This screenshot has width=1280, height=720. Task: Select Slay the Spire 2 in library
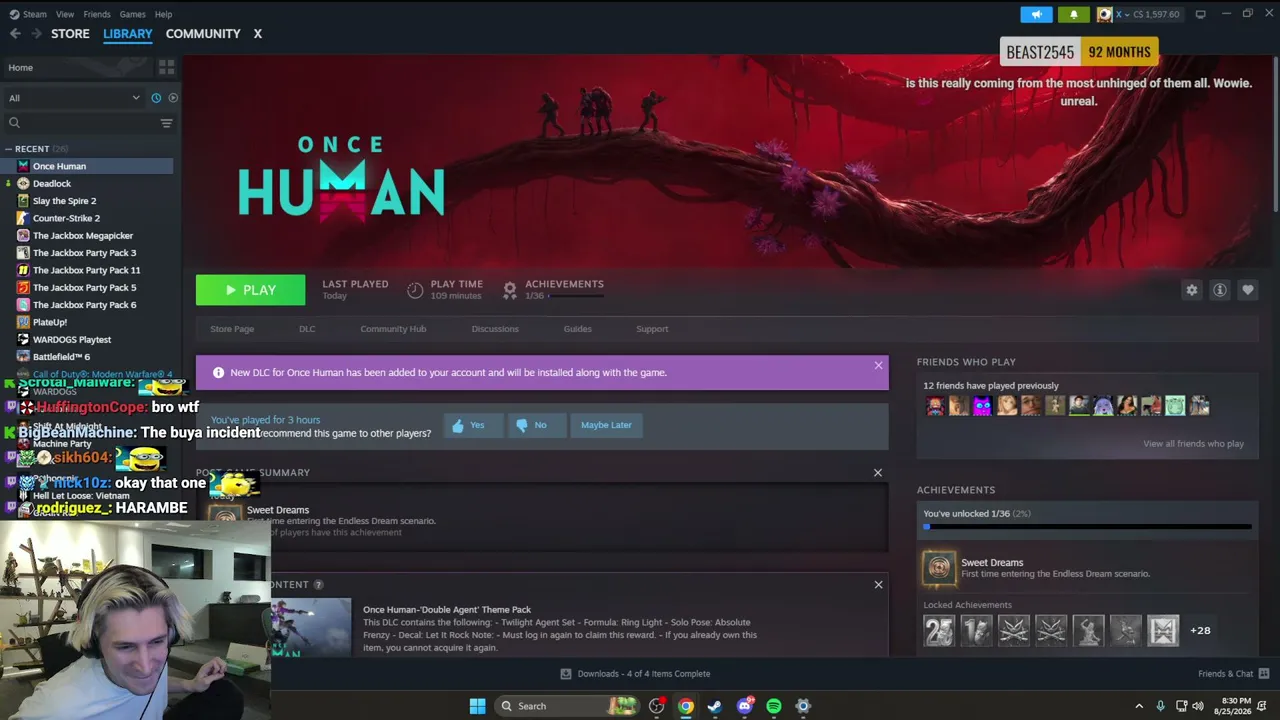pos(88,201)
